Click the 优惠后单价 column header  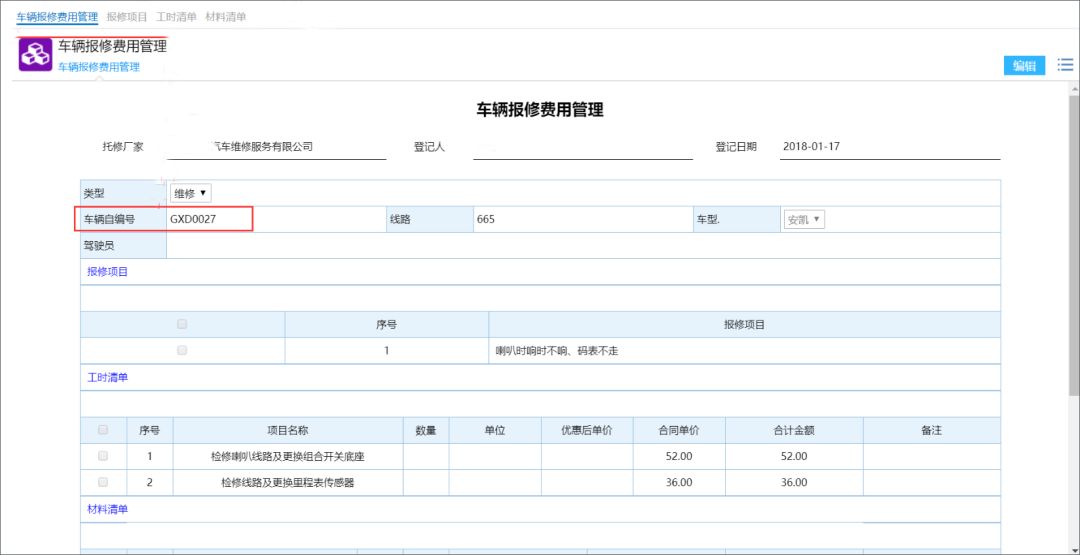click(587, 430)
